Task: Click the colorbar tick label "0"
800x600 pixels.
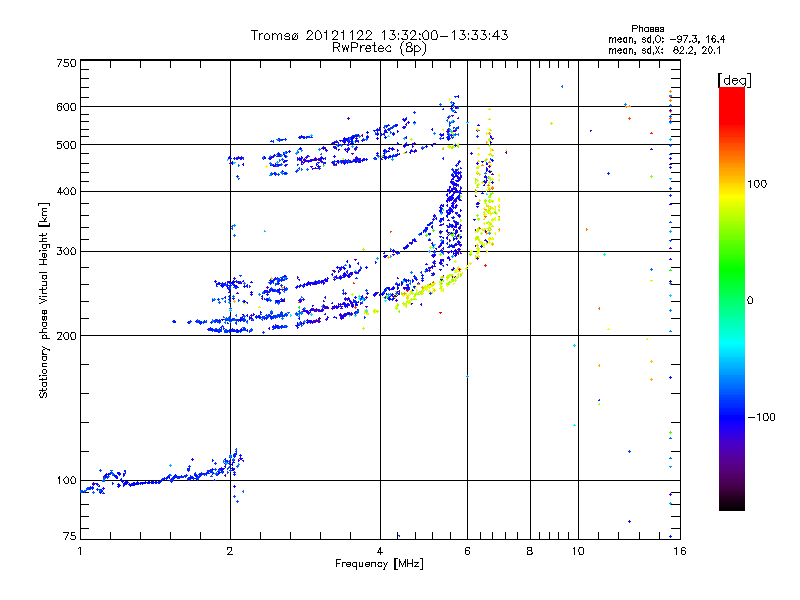Action: [750, 301]
